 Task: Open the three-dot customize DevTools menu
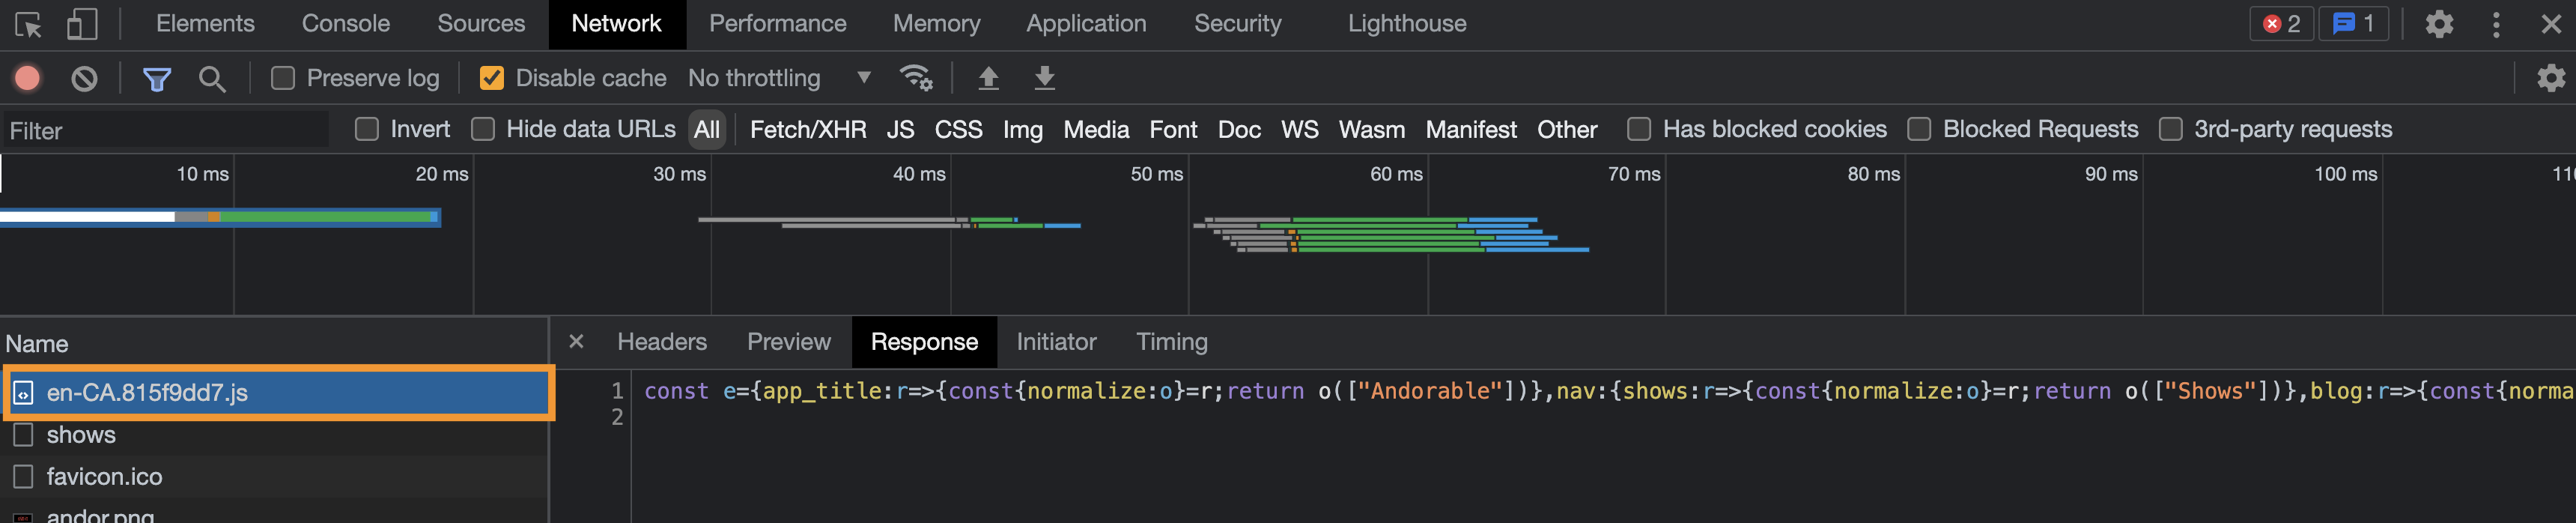click(2496, 24)
